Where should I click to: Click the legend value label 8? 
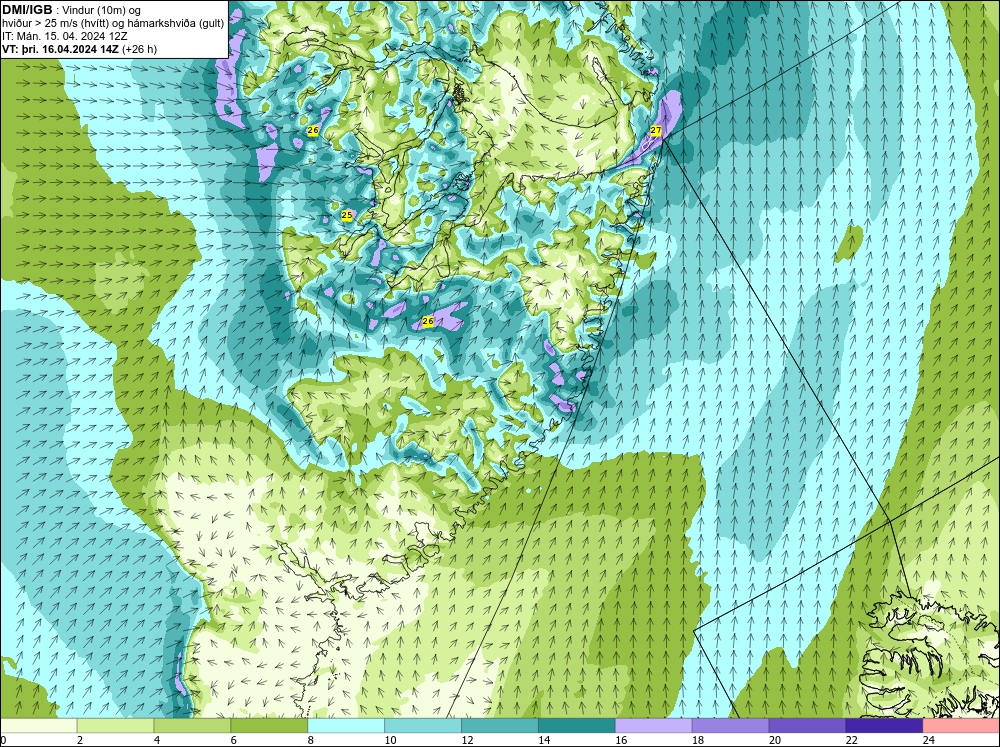point(311,740)
